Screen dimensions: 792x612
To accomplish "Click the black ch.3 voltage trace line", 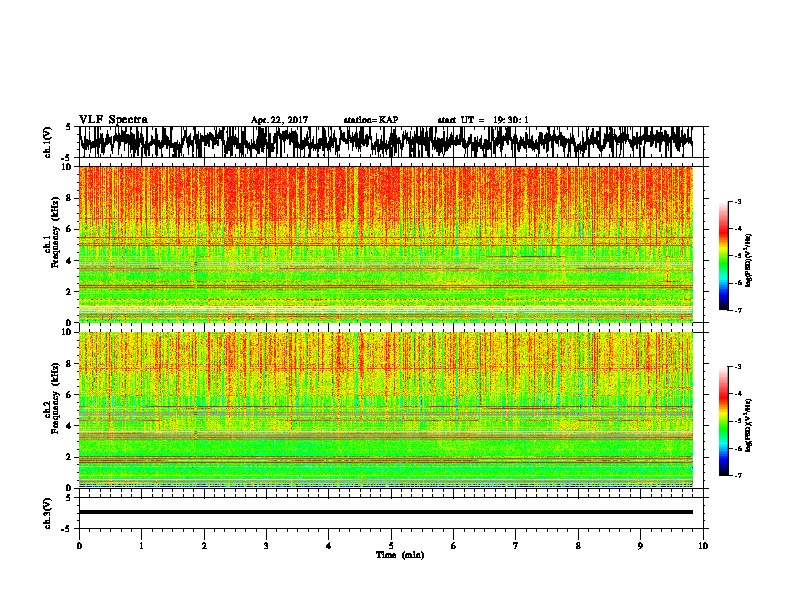I will [385, 512].
